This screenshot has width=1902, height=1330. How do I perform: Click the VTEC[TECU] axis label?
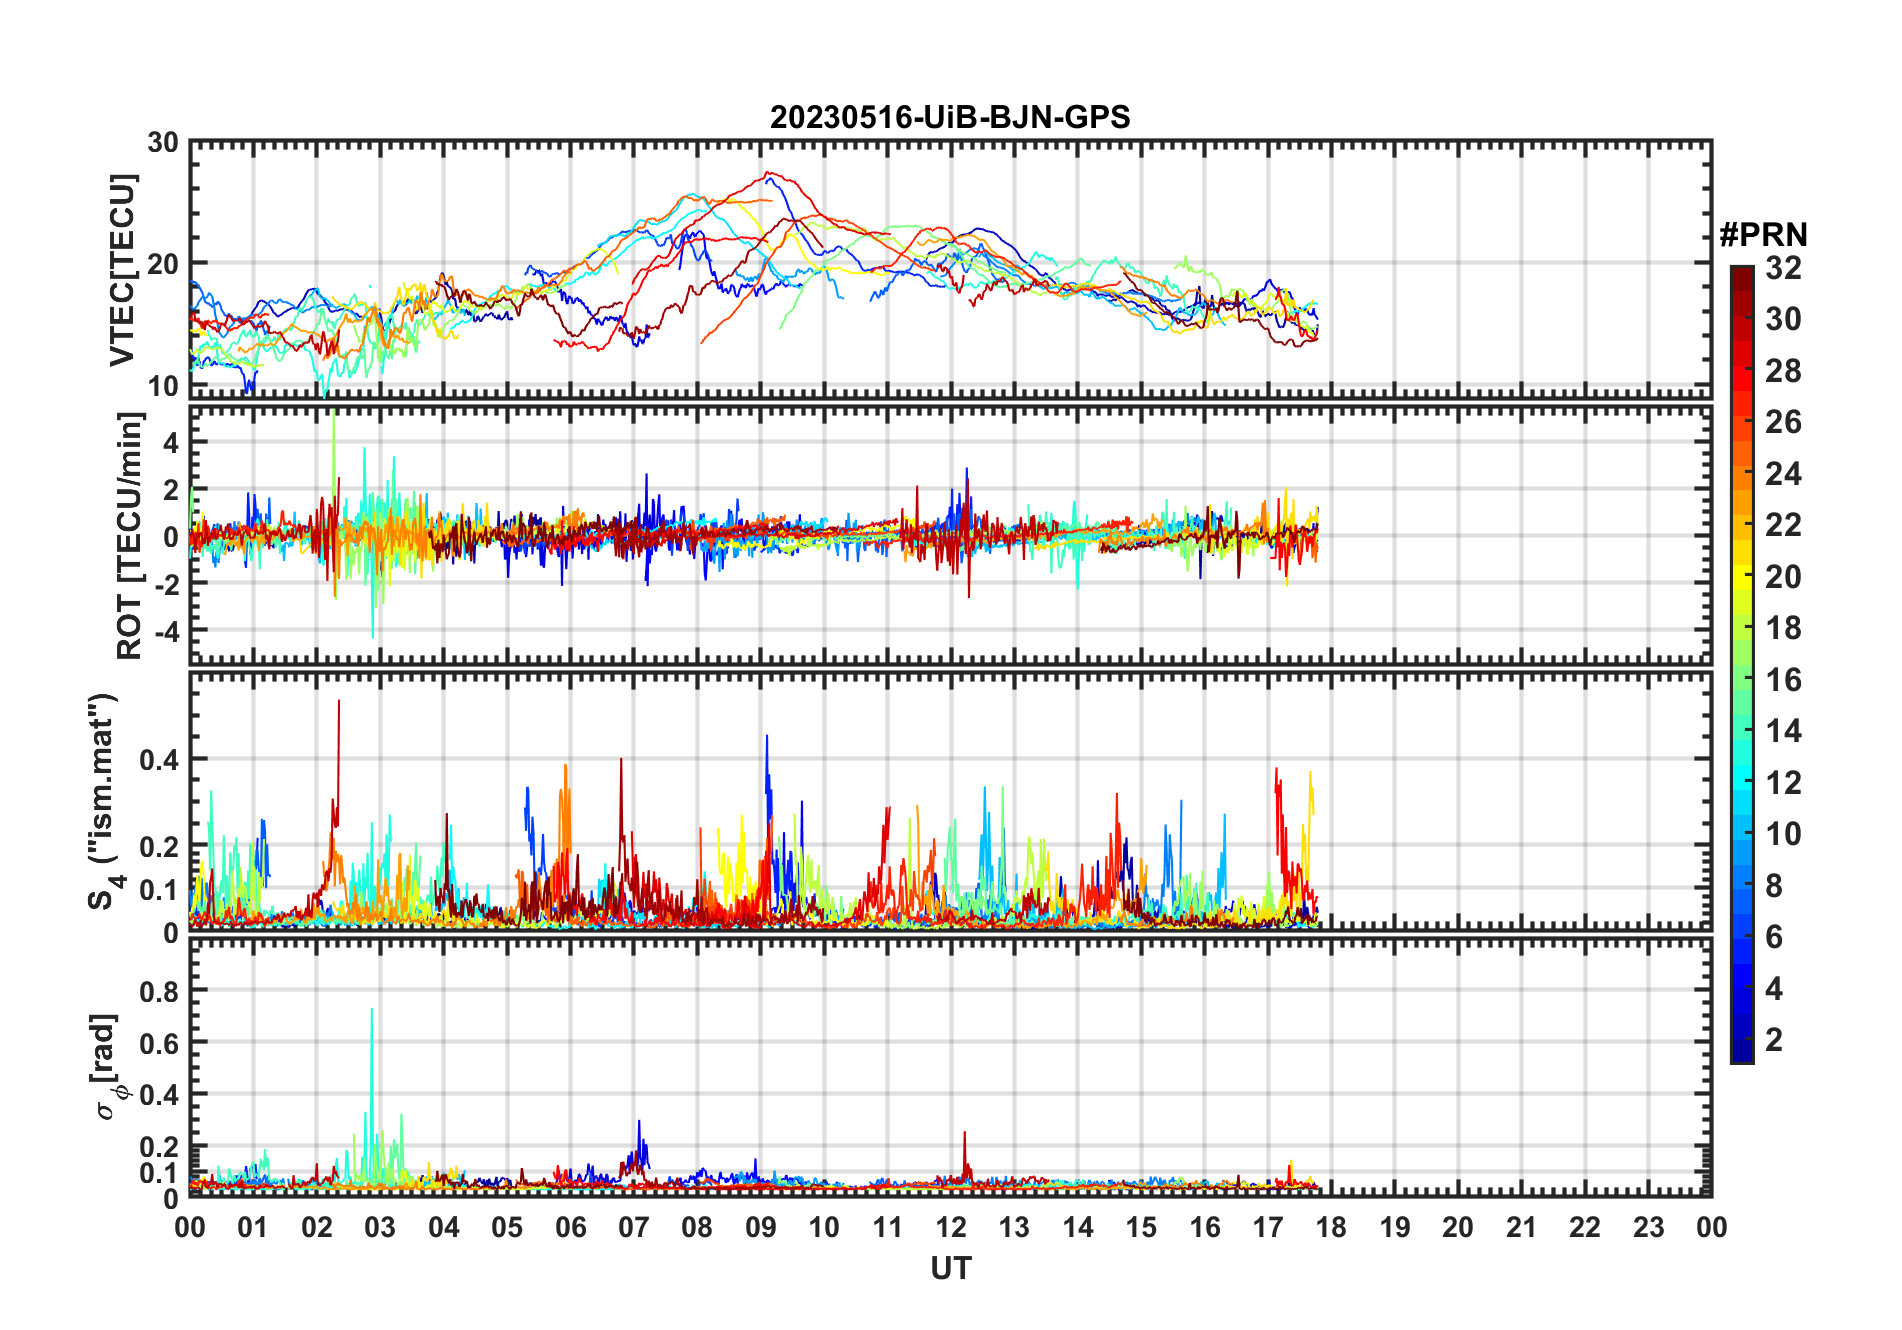coord(122,270)
